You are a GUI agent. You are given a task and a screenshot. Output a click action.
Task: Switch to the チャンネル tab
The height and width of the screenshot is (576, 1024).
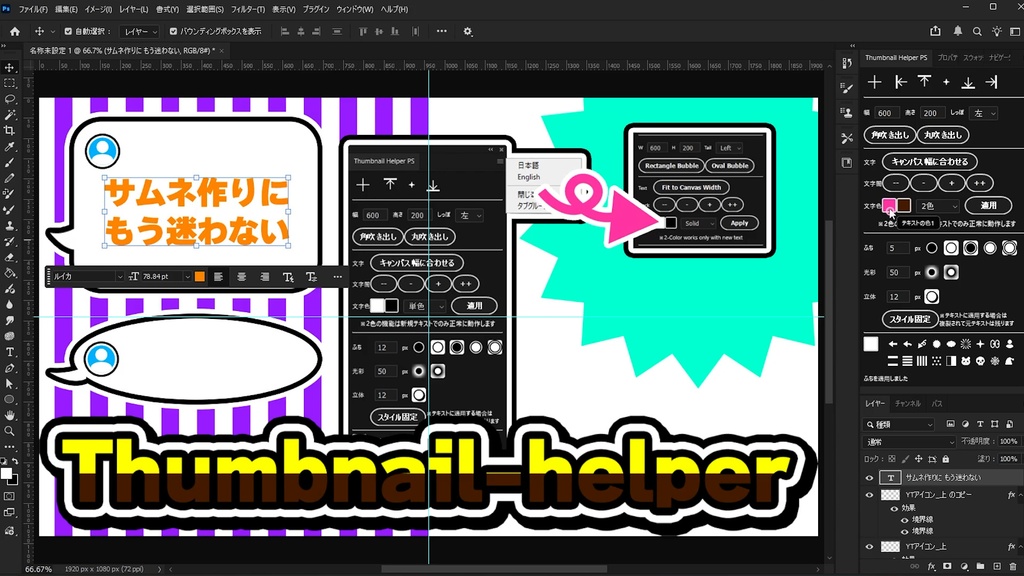click(909, 405)
